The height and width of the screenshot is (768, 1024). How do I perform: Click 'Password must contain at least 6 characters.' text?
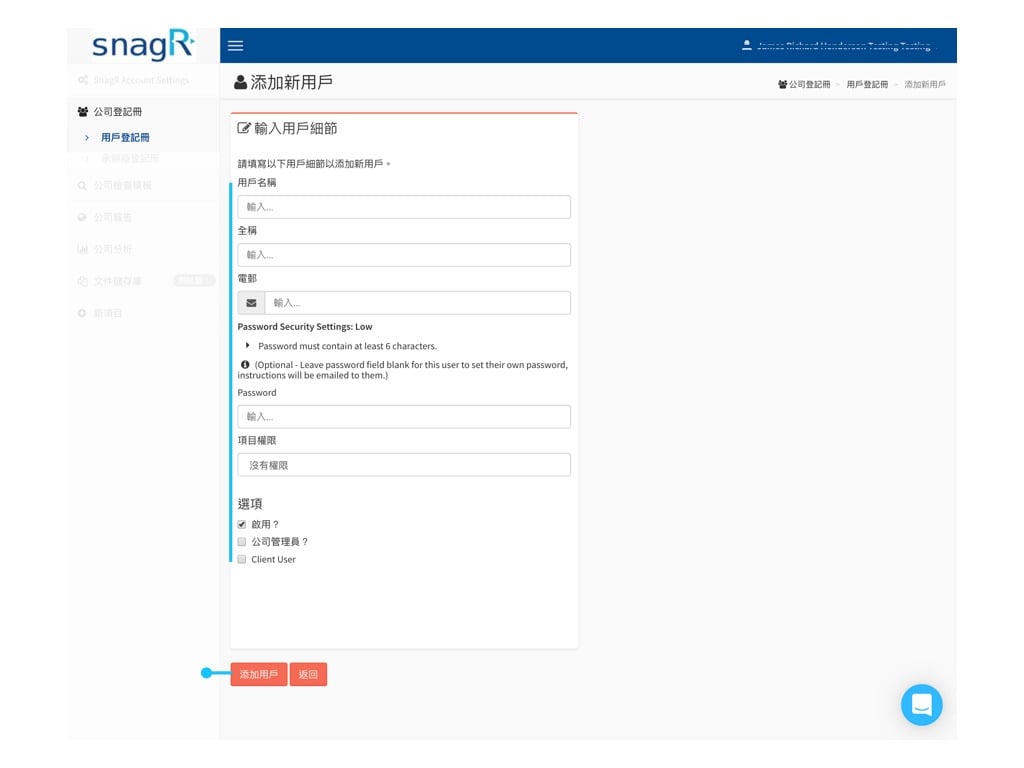click(347, 346)
